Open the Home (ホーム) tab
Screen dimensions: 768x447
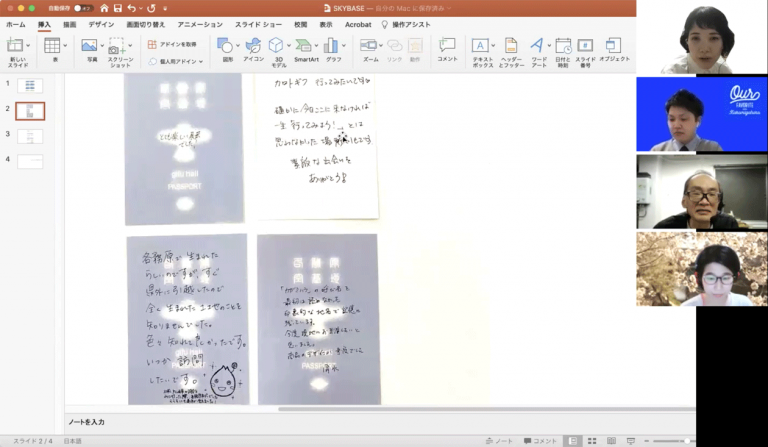coord(16,24)
